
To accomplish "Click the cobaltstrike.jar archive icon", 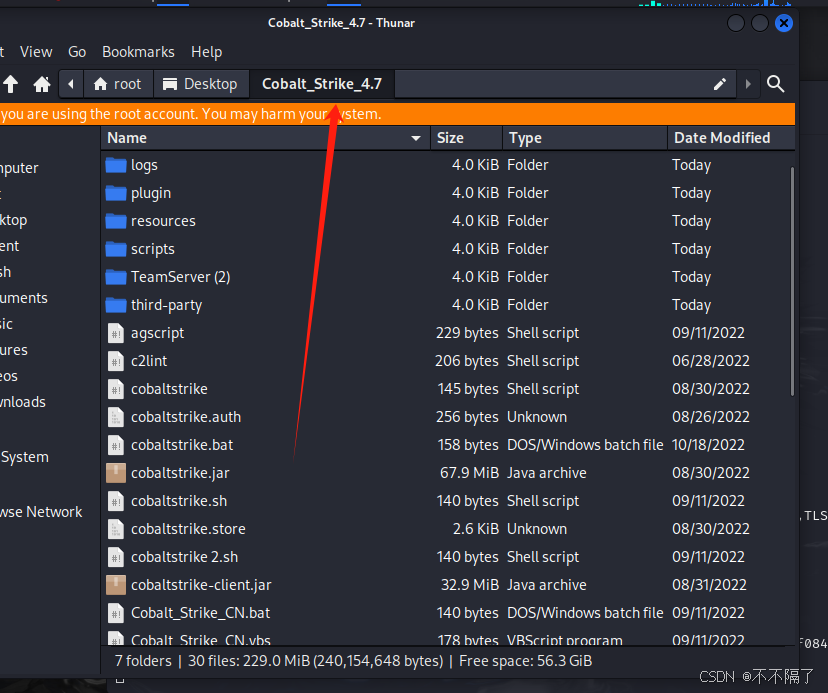I will [x=116, y=473].
